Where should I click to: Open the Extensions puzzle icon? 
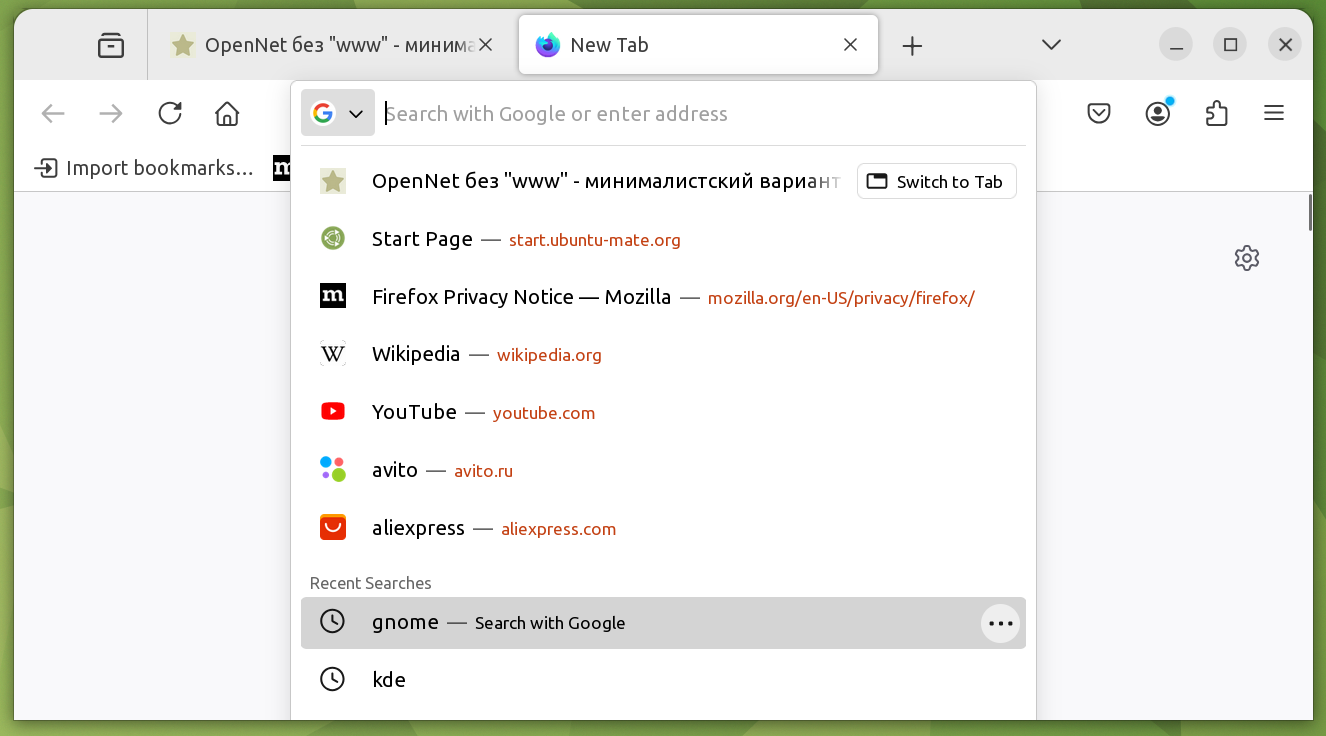tap(1216, 113)
